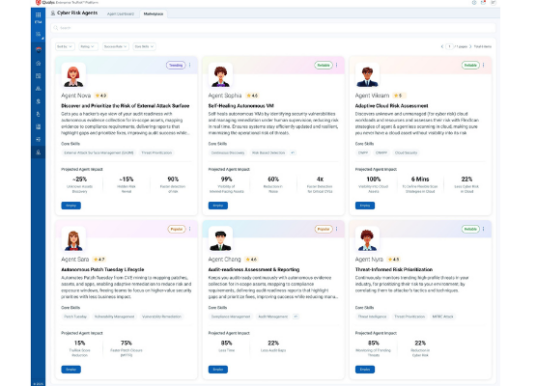Open Agent Nova card's three-dot menu
The width and height of the screenshot is (536, 386).
pyautogui.click(x=190, y=65)
